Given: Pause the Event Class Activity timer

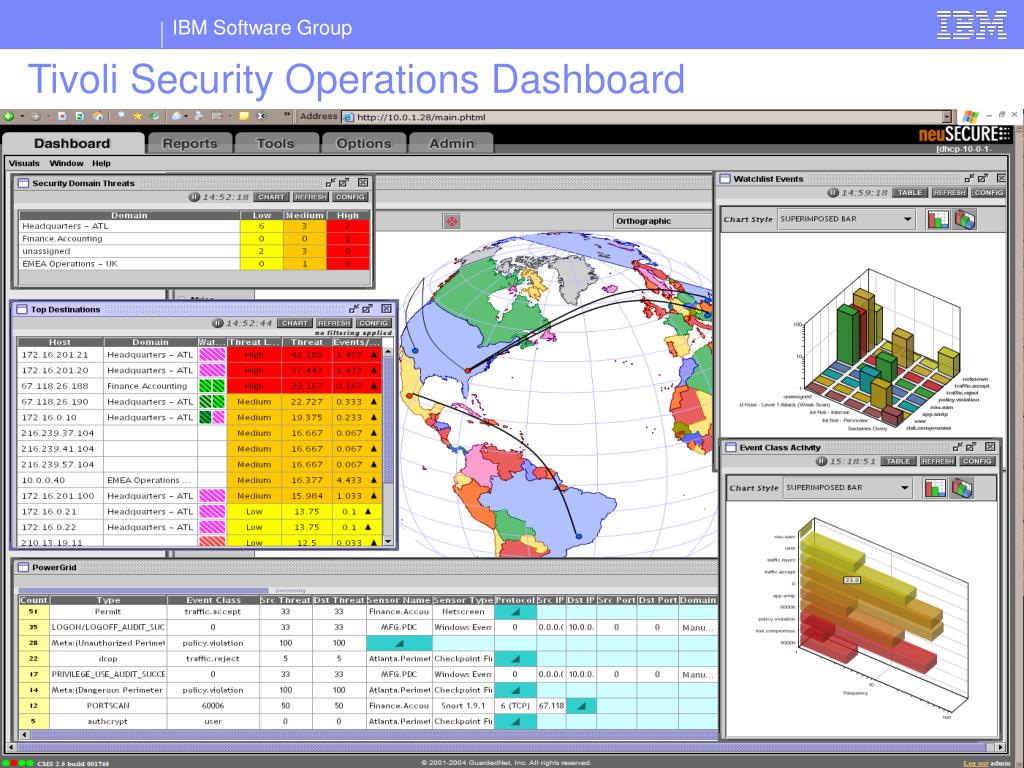Looking at the screenshot, I should (822, 461).
